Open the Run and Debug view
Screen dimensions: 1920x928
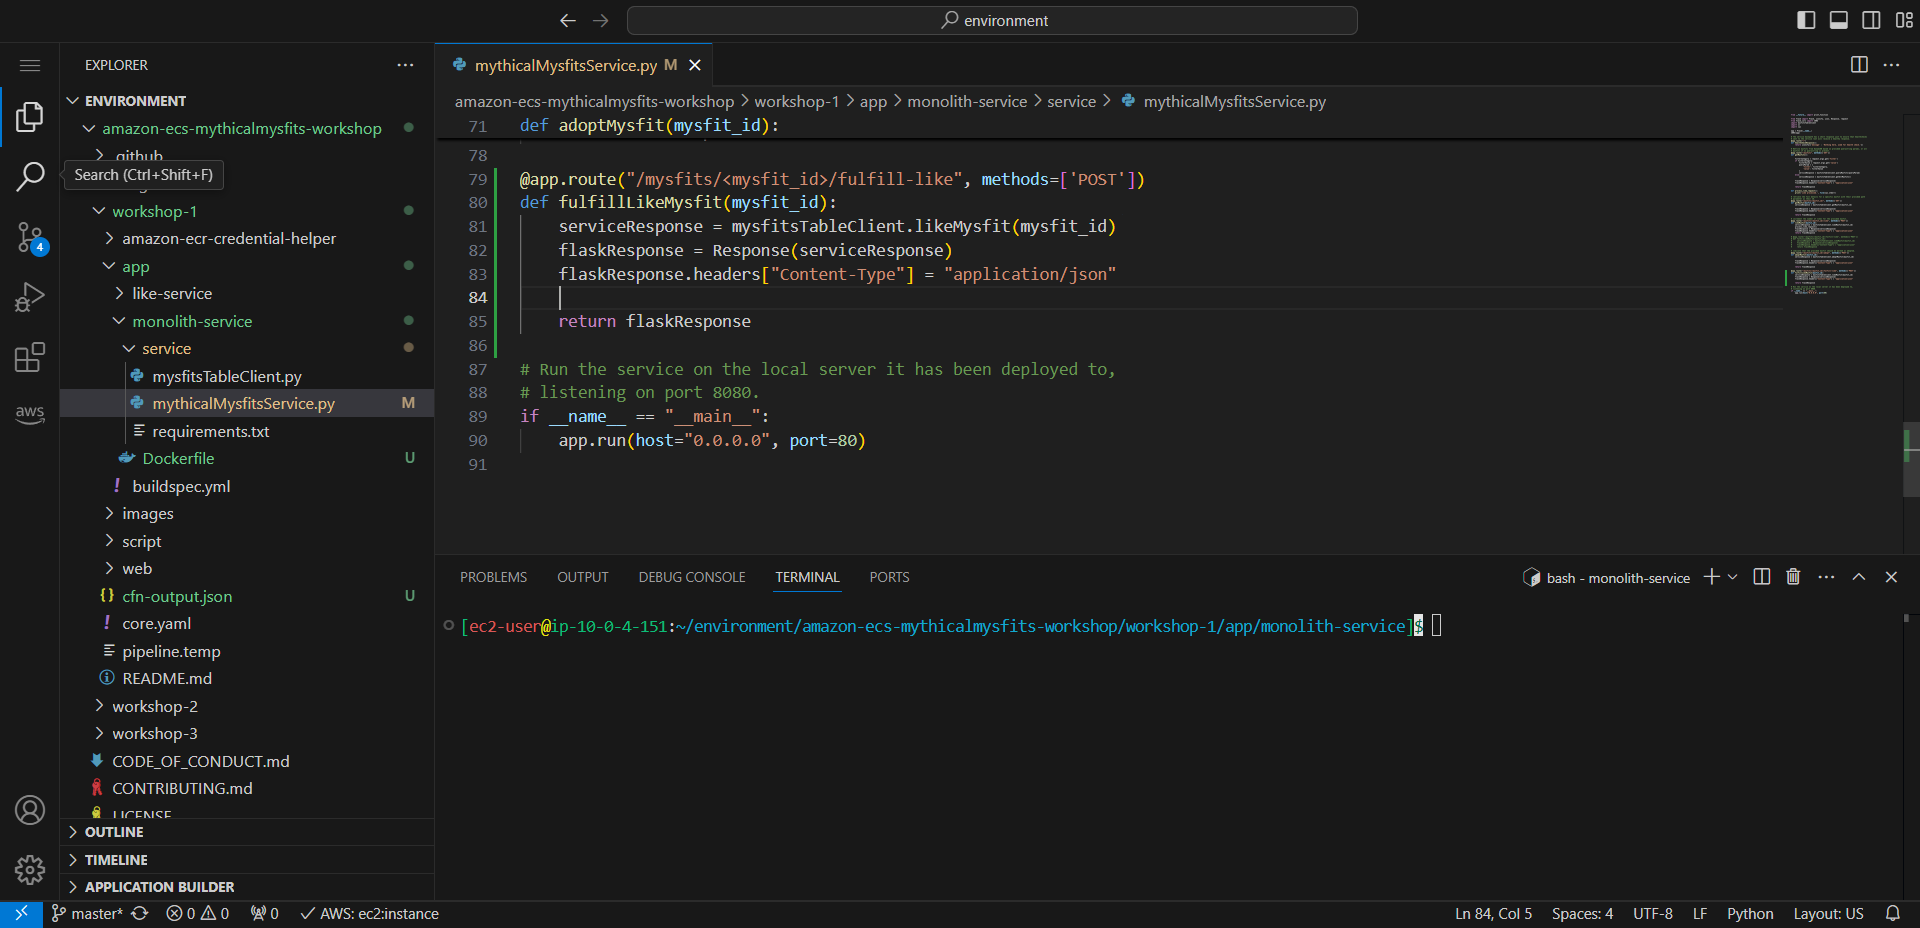point(30,298)
